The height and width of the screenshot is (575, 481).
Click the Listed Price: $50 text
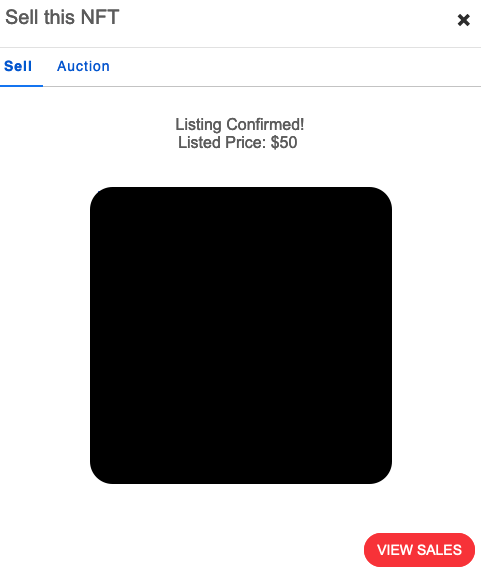[238, 143]
